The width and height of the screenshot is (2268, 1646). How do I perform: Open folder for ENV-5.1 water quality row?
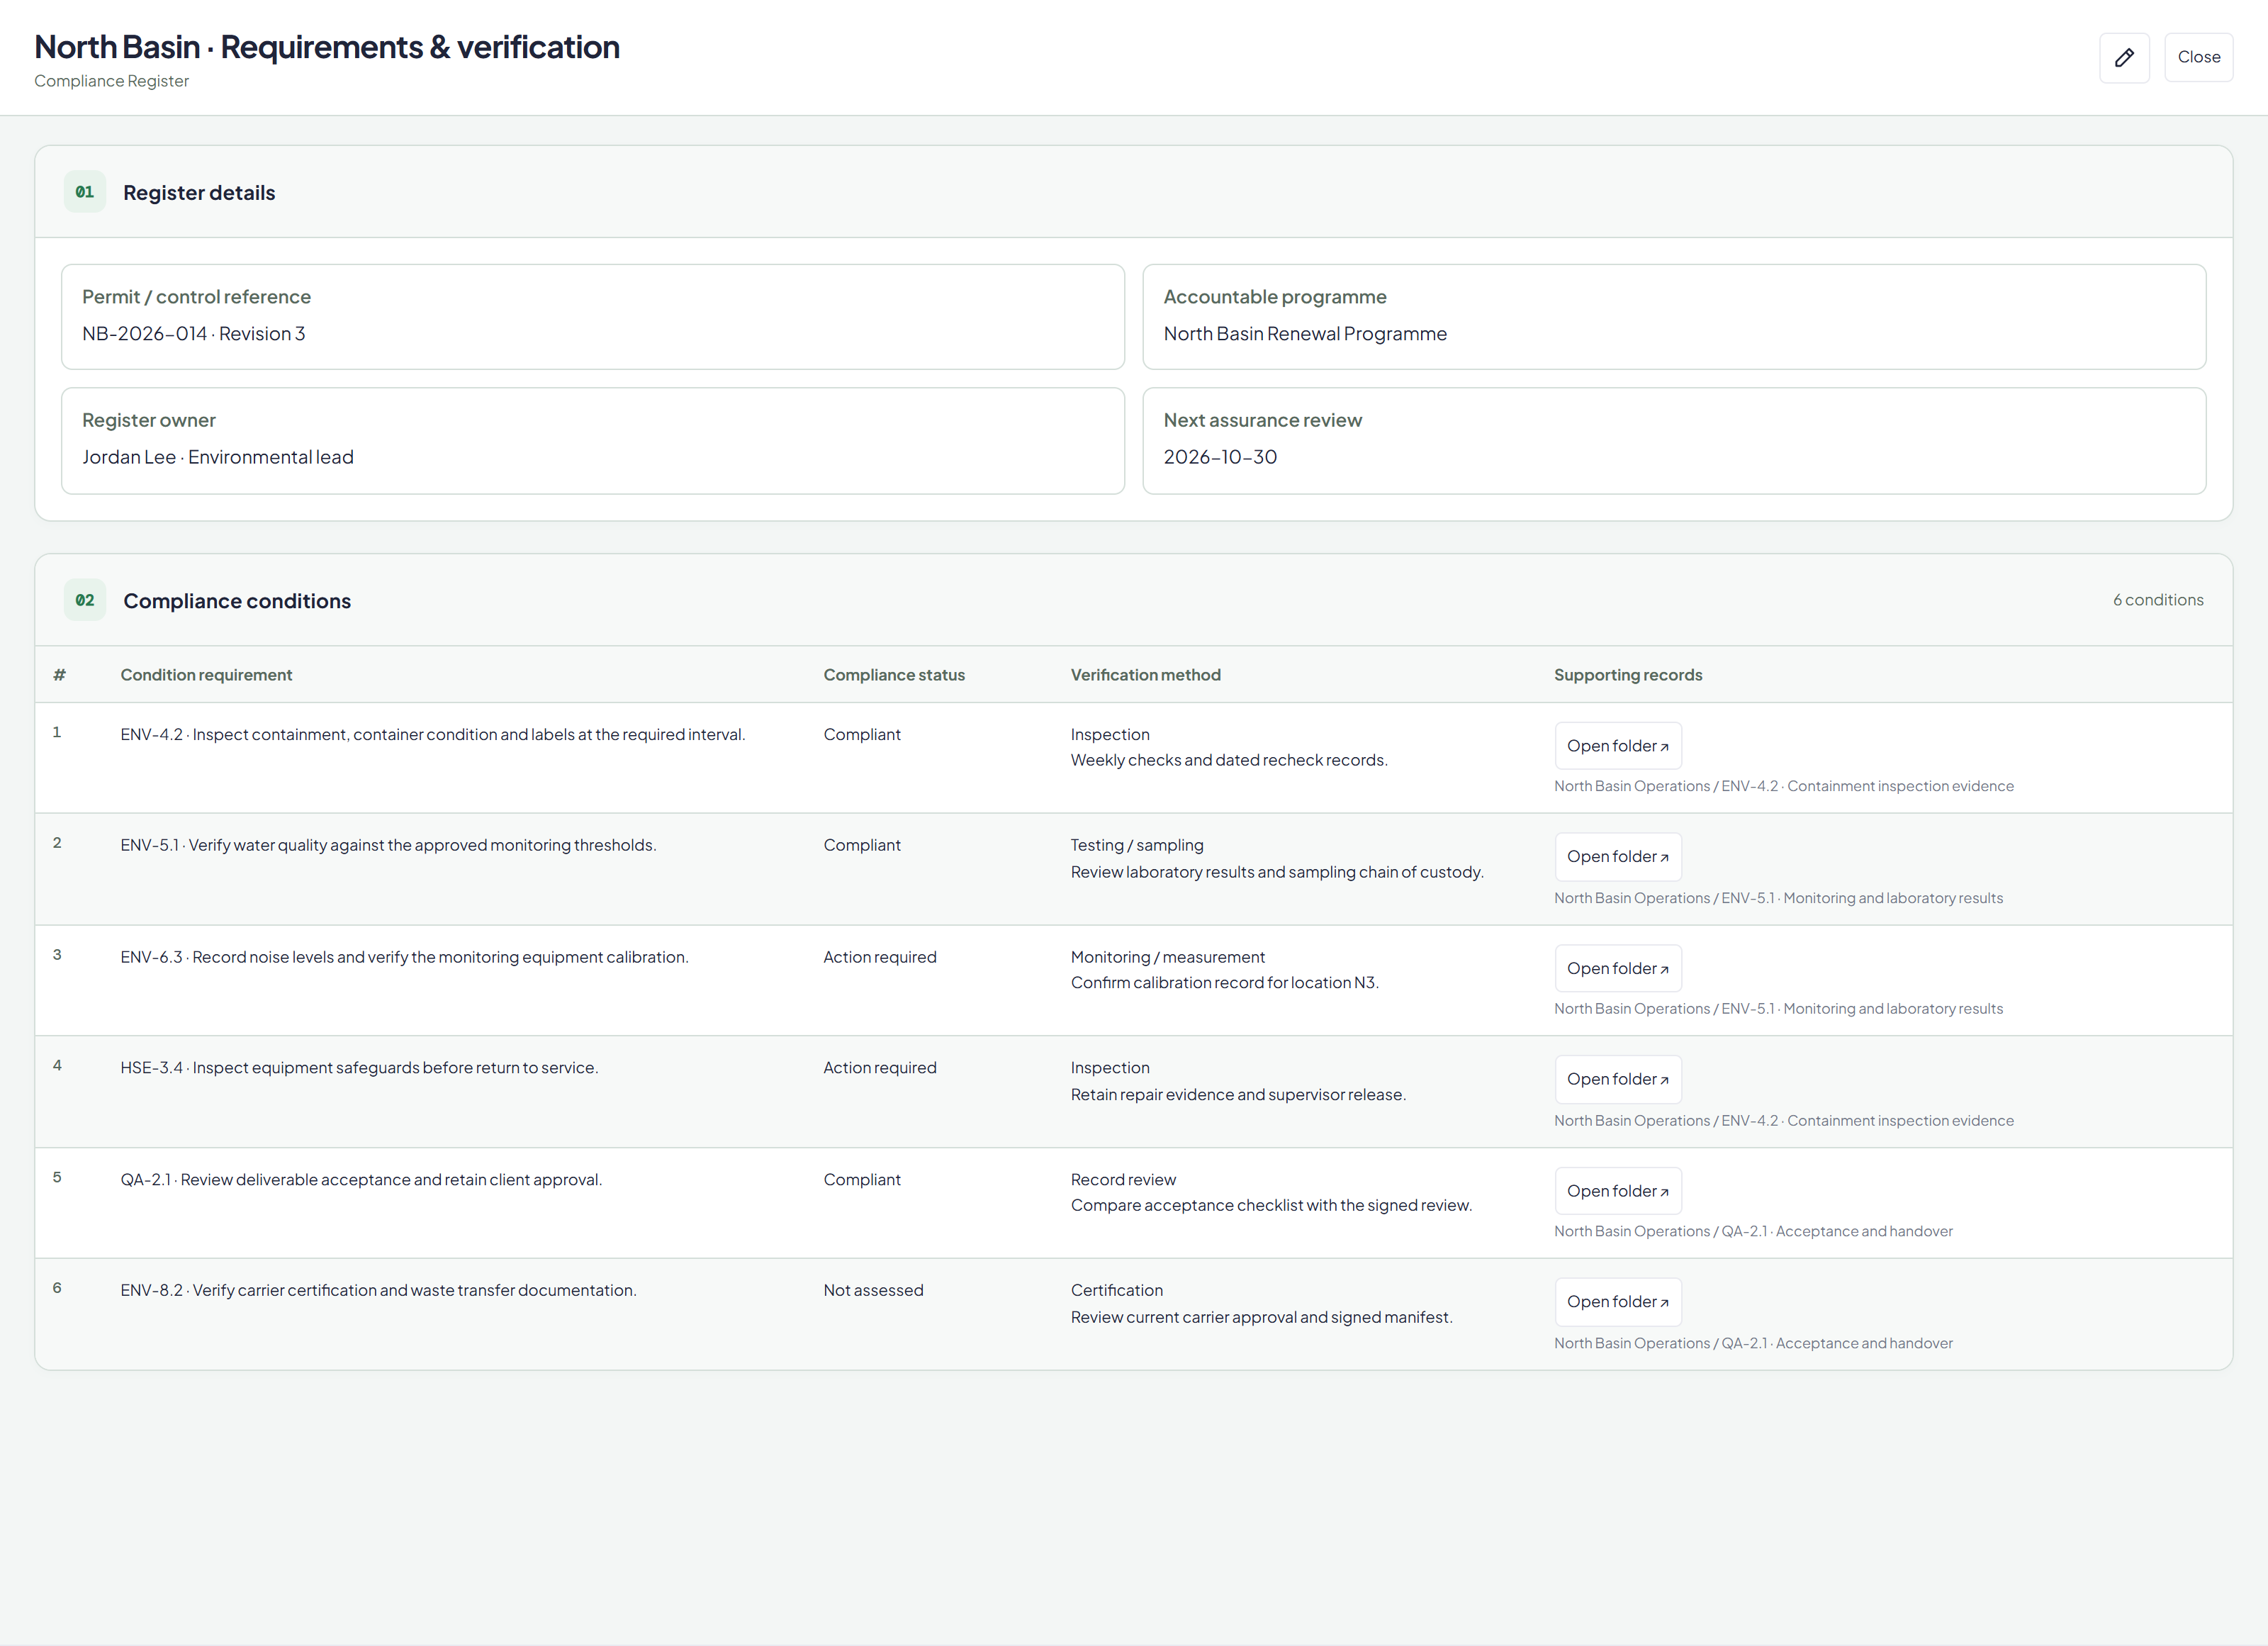click(1617, 857)
